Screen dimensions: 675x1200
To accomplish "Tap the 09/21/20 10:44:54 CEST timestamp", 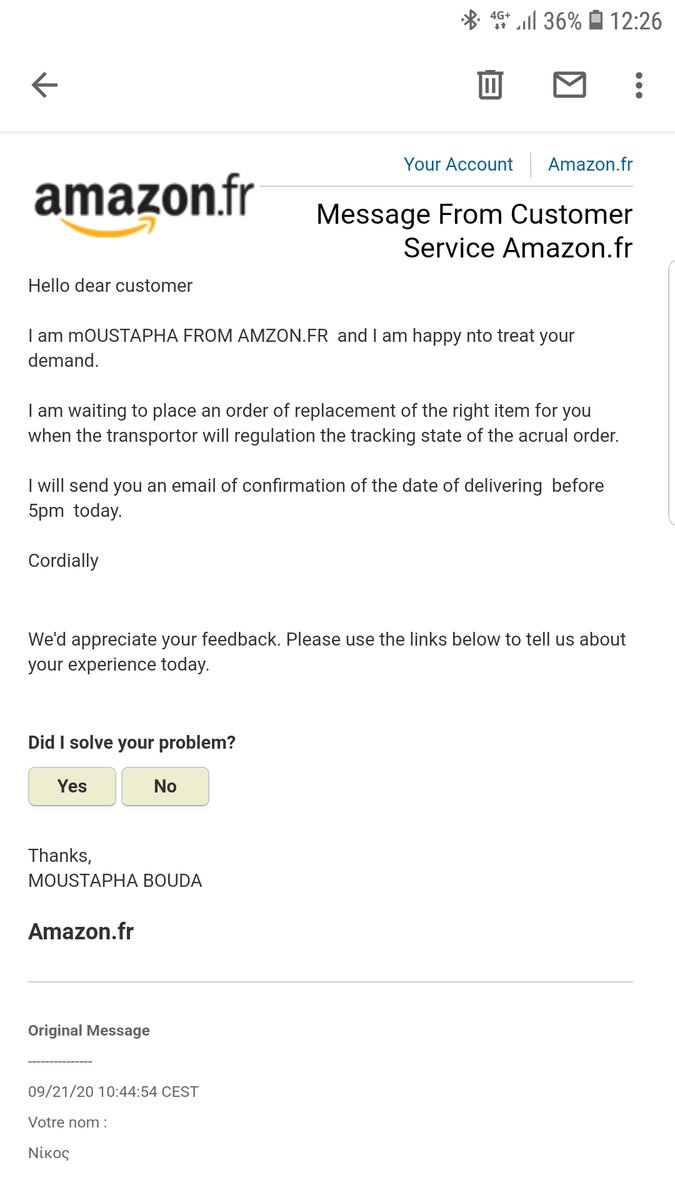I will click(113, 1091).
